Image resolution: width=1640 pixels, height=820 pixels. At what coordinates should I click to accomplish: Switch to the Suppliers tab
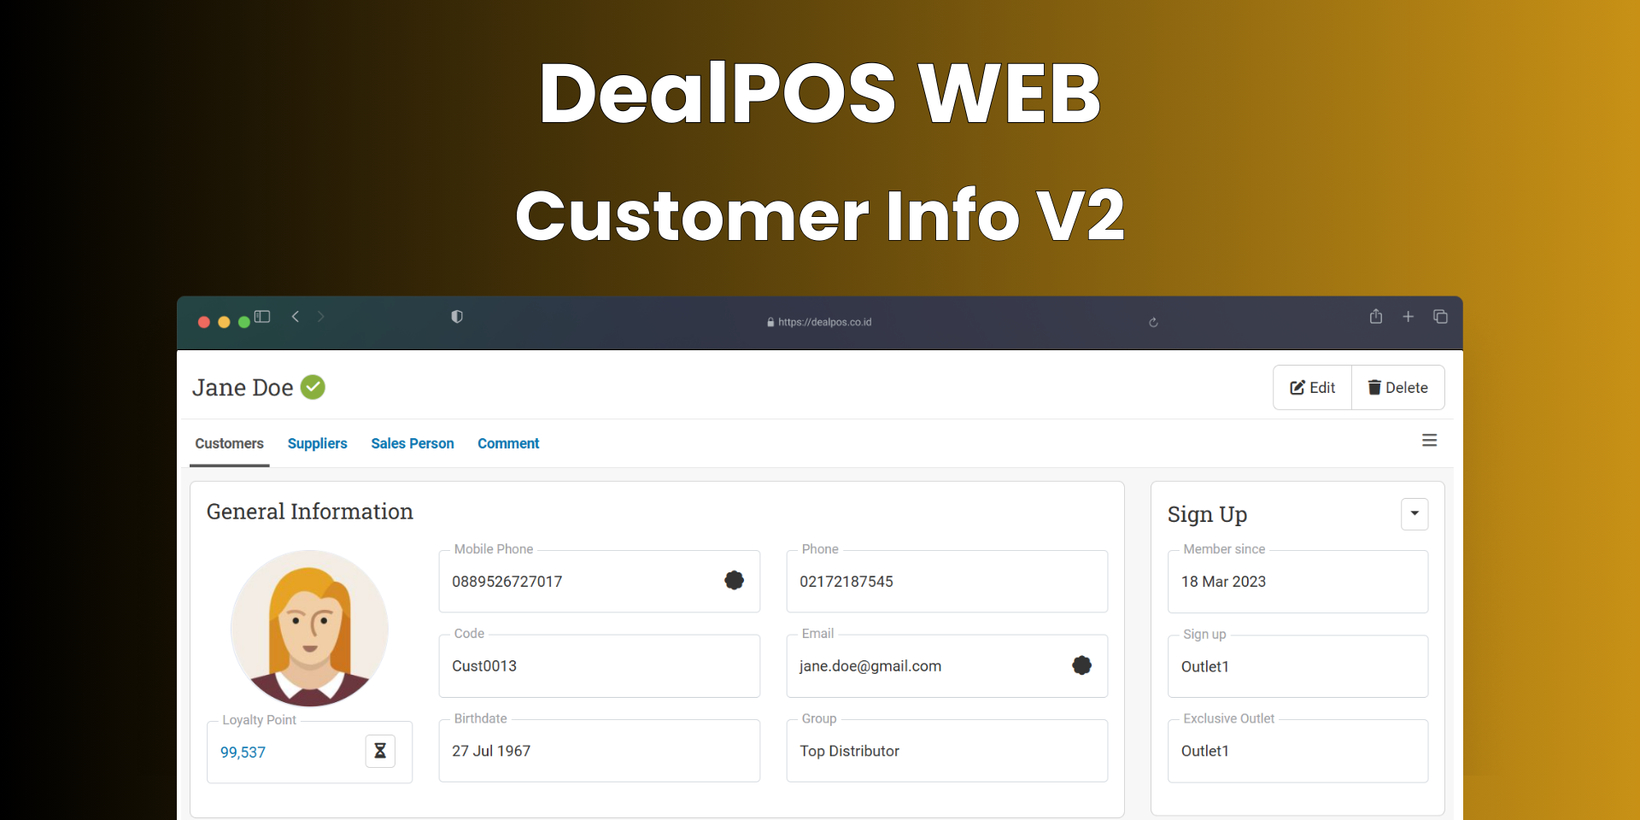pyautogui.click(x=317, y=444)
